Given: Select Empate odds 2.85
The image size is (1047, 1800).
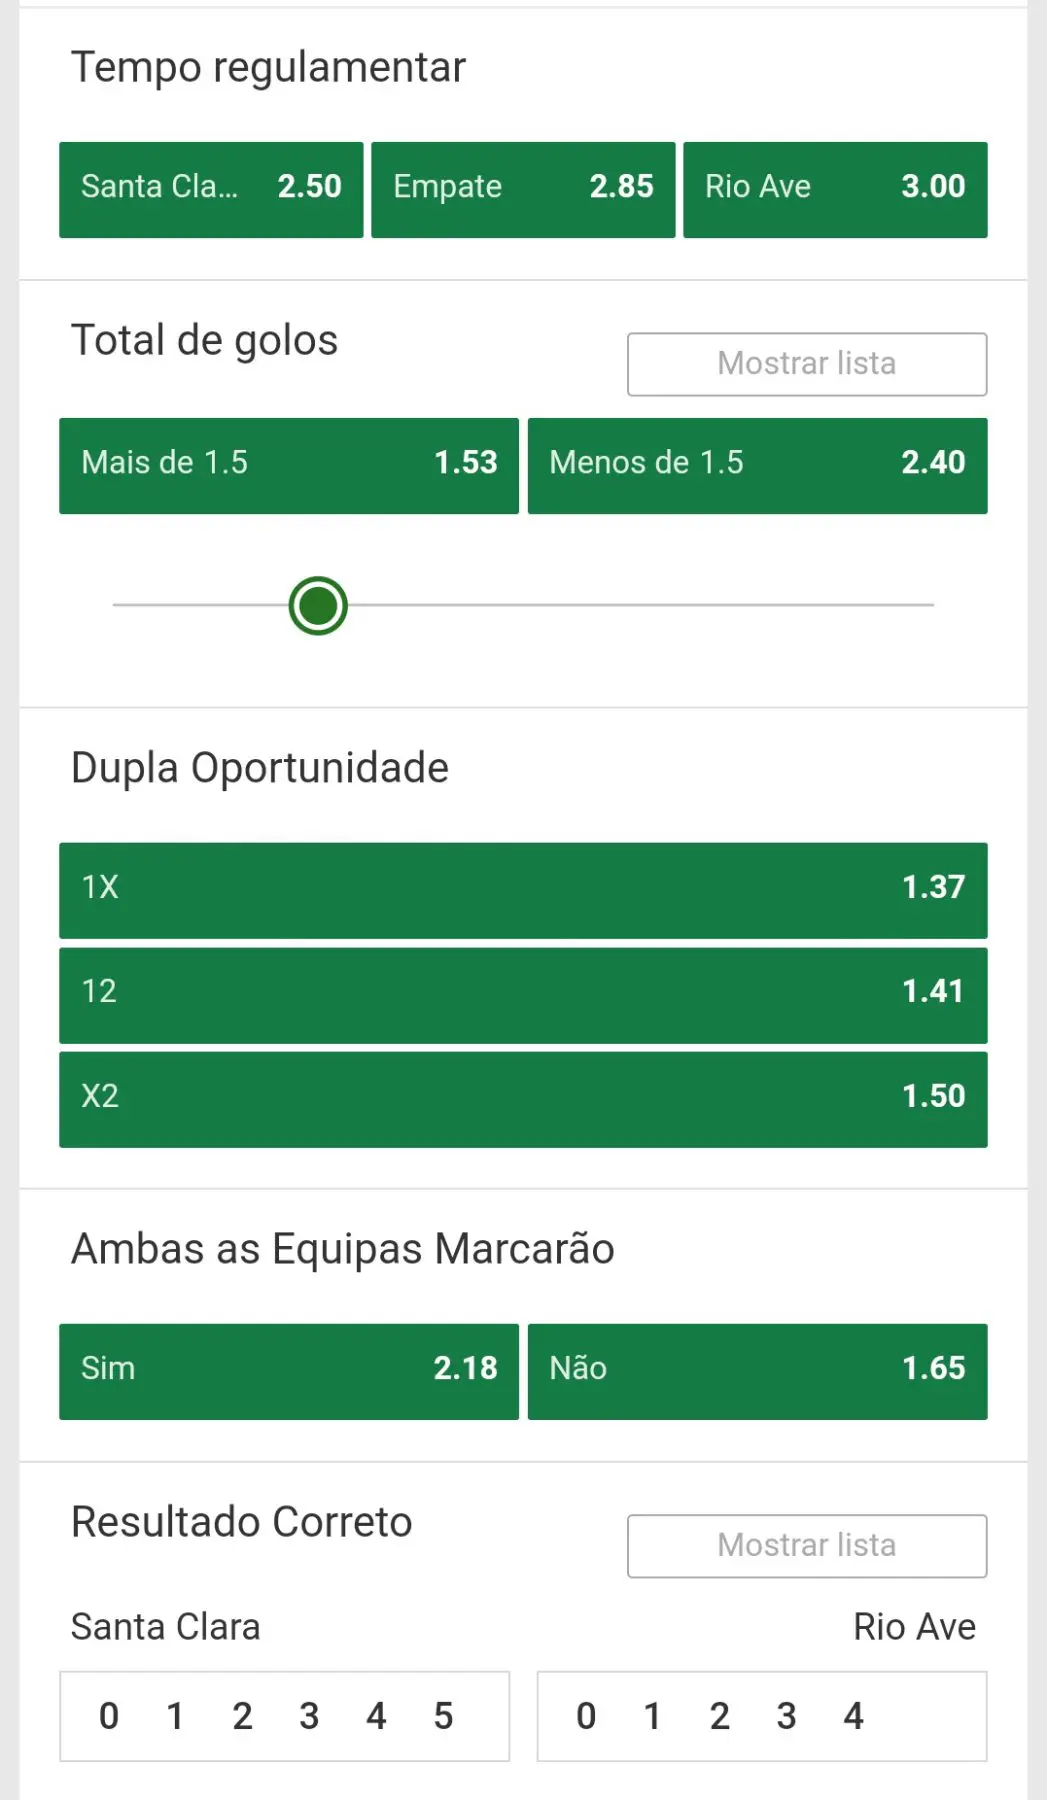Looking at the screenshot, I should [523, 190].
